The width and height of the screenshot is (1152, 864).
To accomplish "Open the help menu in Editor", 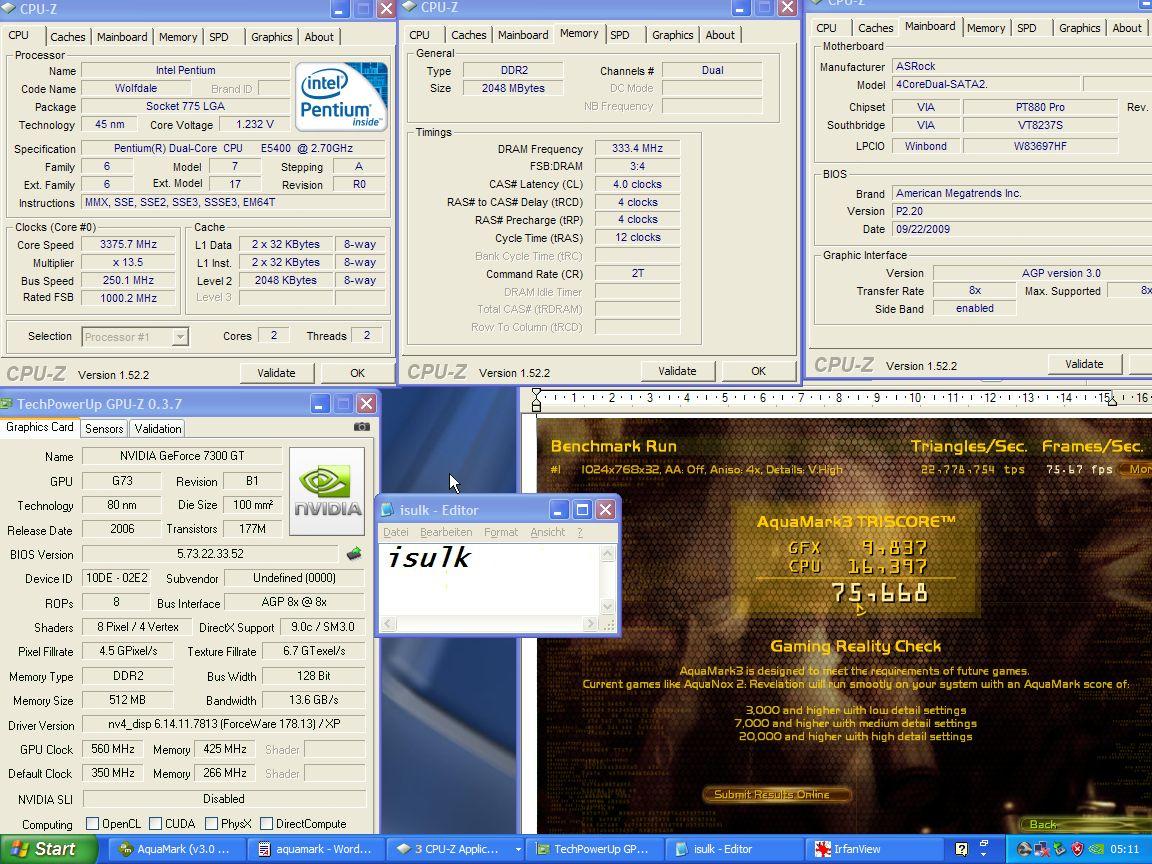I will pyautogui.click(x=580, y=532).
